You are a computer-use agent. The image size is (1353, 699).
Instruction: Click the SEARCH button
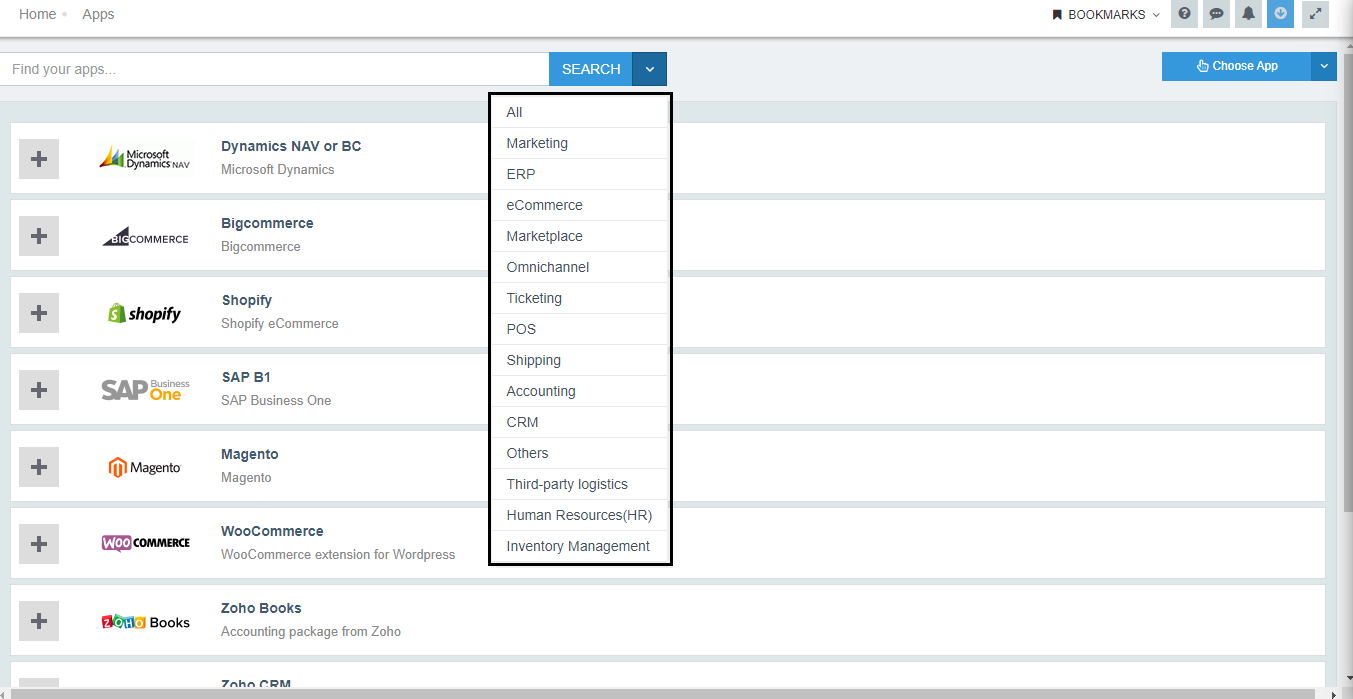[590, 68]
